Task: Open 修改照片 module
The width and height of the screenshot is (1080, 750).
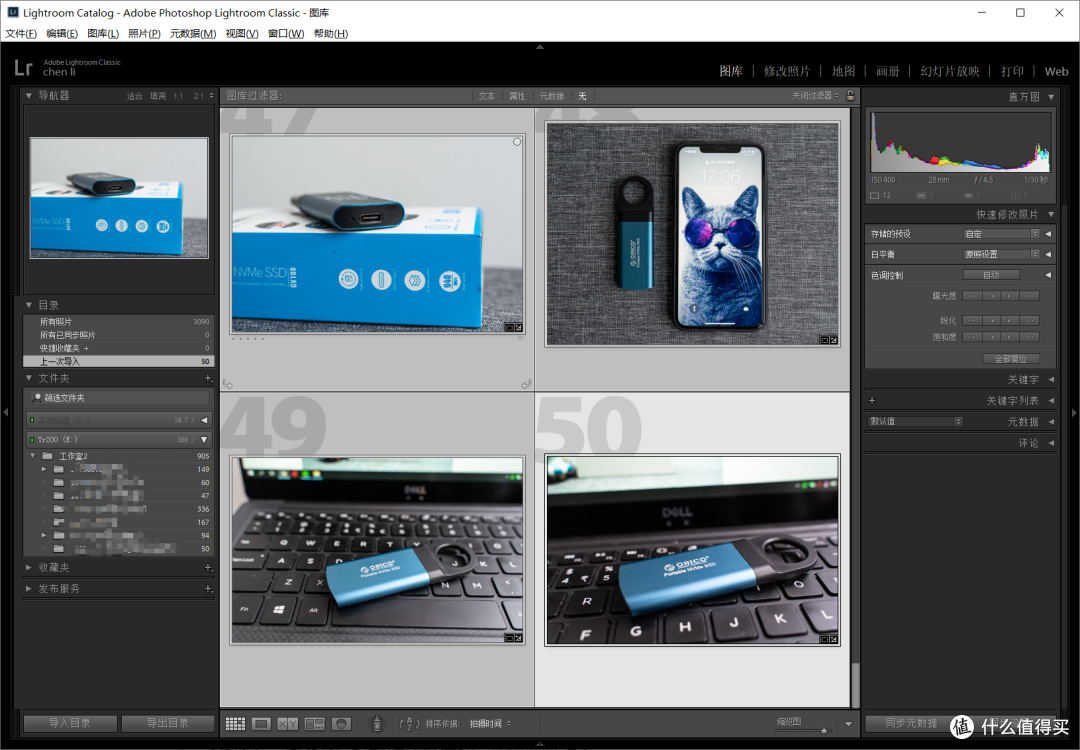Action: [x=787, y=71]
